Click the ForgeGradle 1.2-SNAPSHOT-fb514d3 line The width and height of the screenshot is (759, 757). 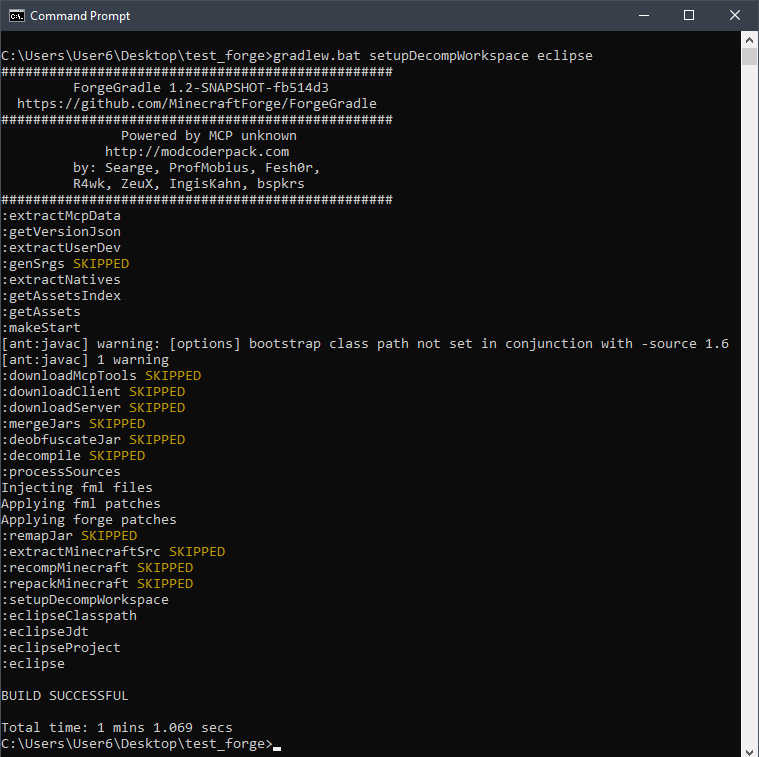point(201,88)
